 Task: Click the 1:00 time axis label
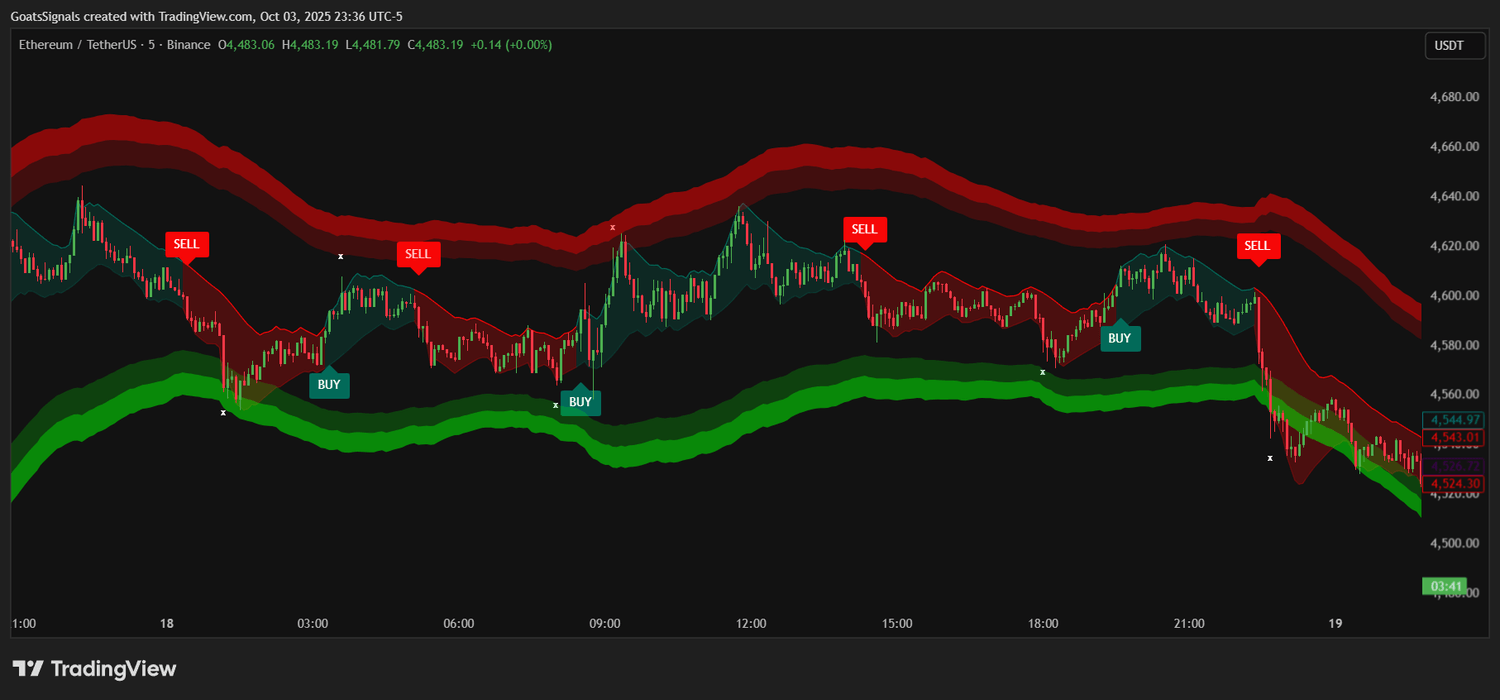[x=24, y=624]
